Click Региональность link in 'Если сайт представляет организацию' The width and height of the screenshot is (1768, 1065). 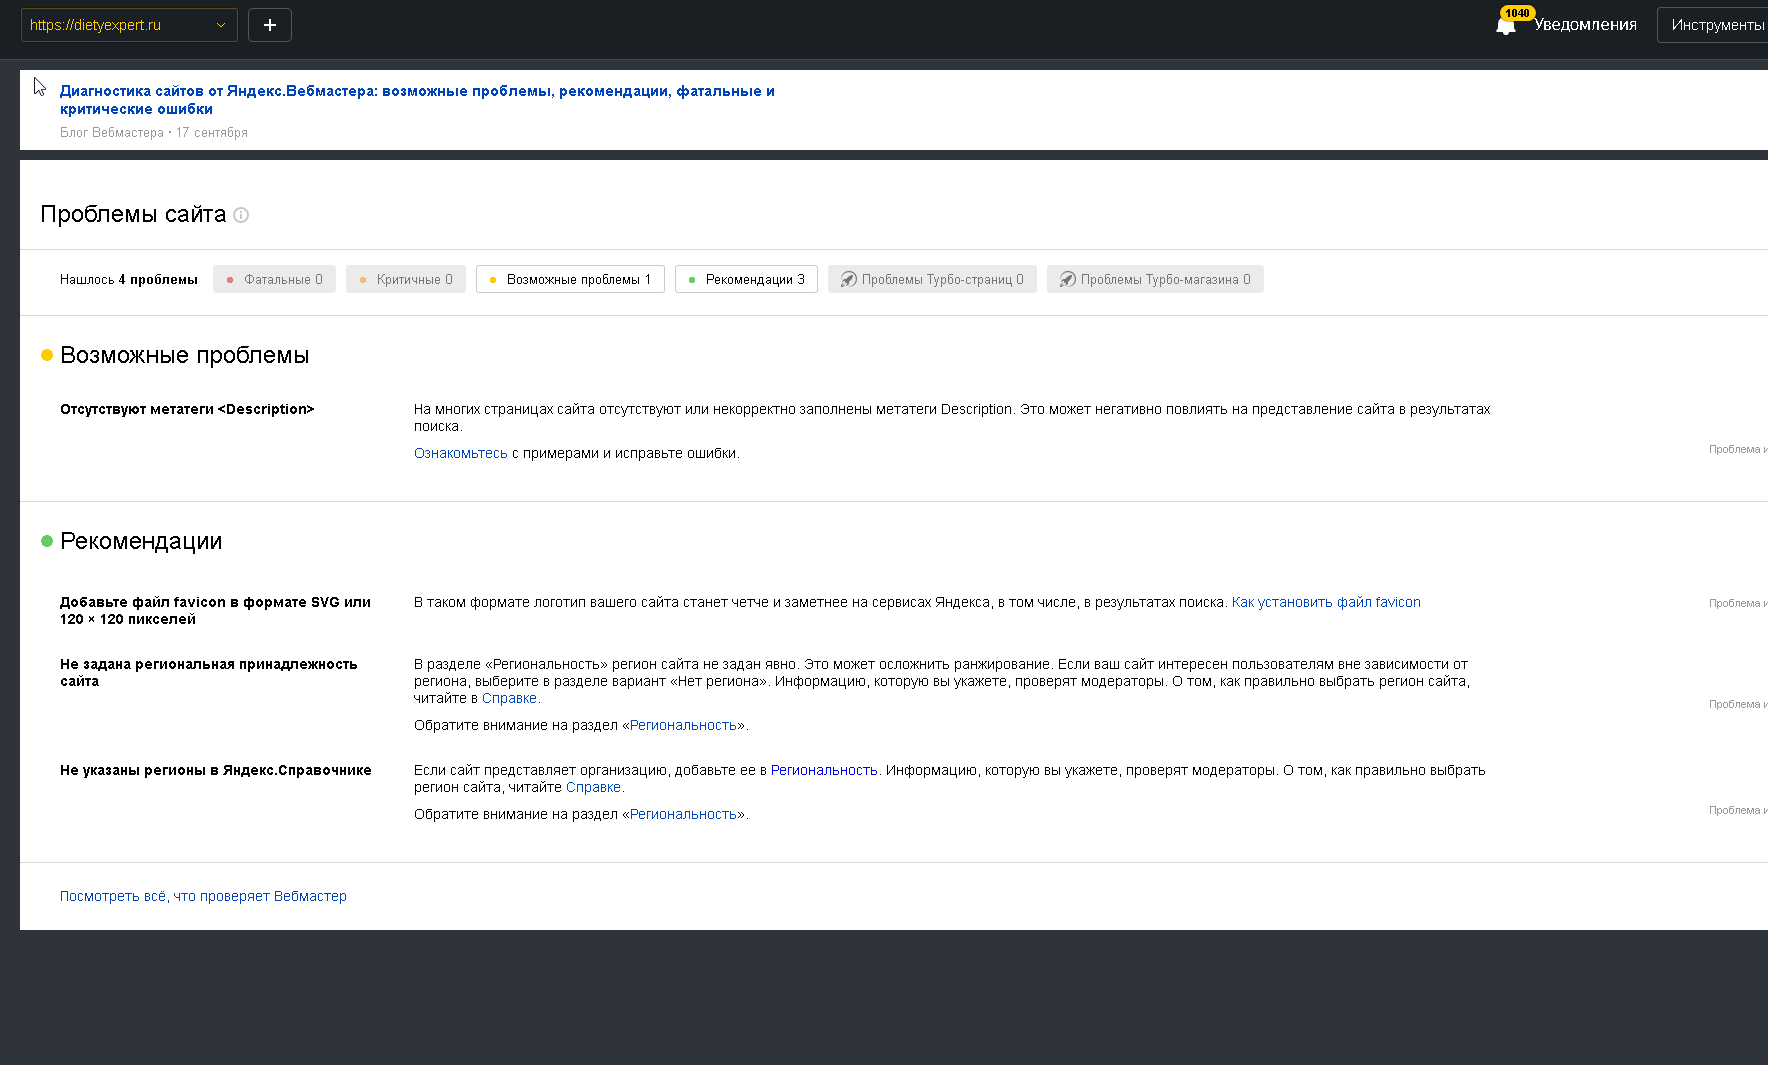pyautogui.click(x=824, y=770)
